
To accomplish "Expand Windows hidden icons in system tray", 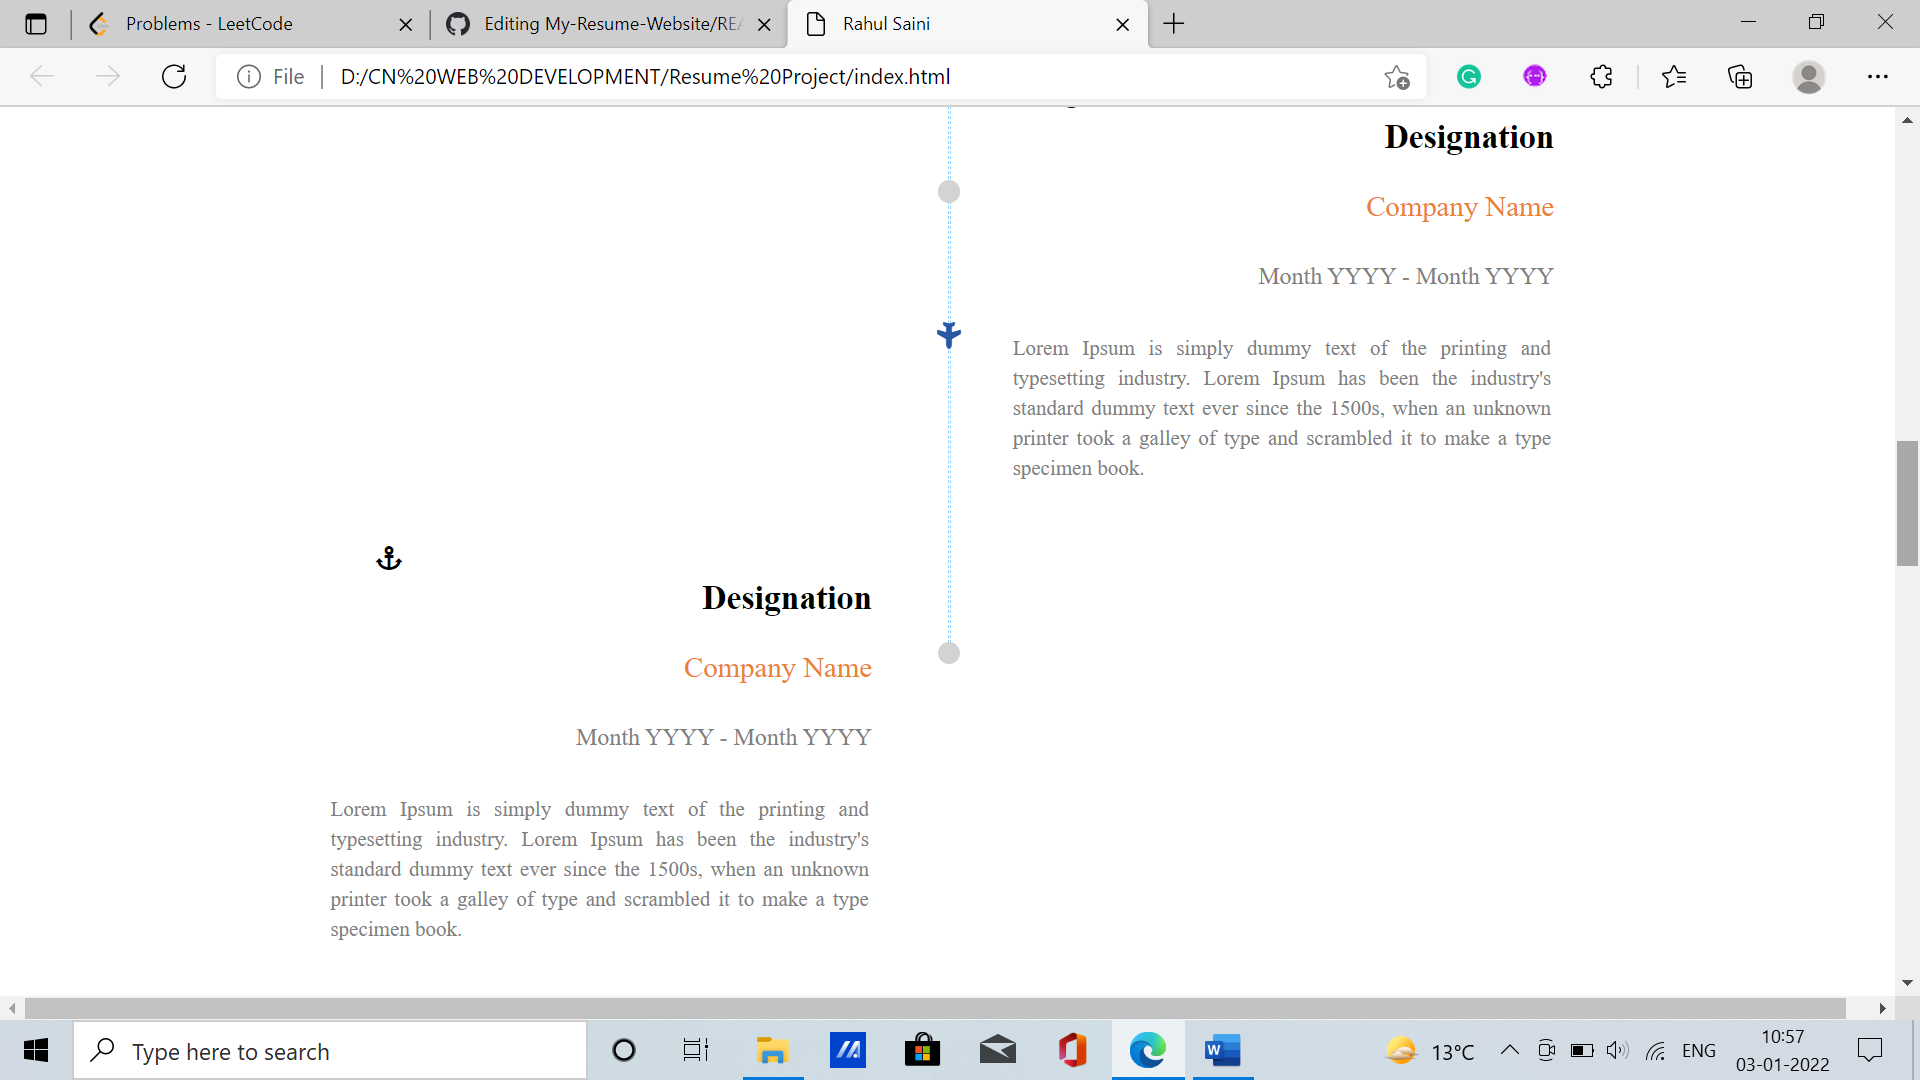I will (x=1510, y=1050).
